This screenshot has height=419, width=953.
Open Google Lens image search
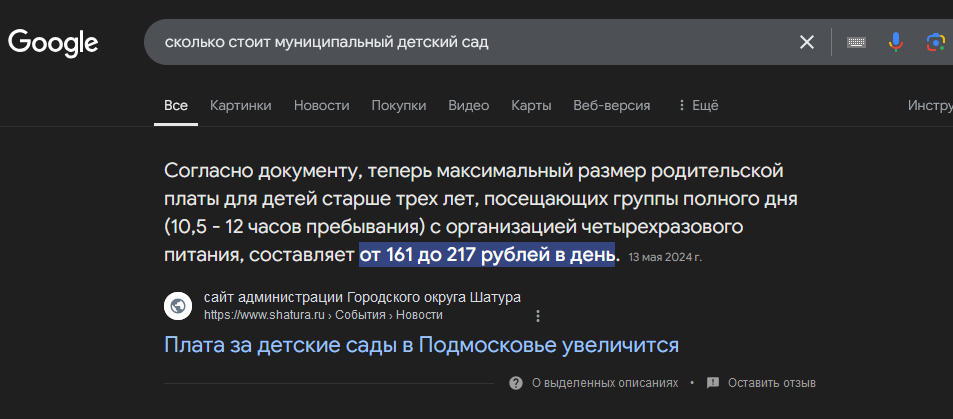(x=935, y=42)
